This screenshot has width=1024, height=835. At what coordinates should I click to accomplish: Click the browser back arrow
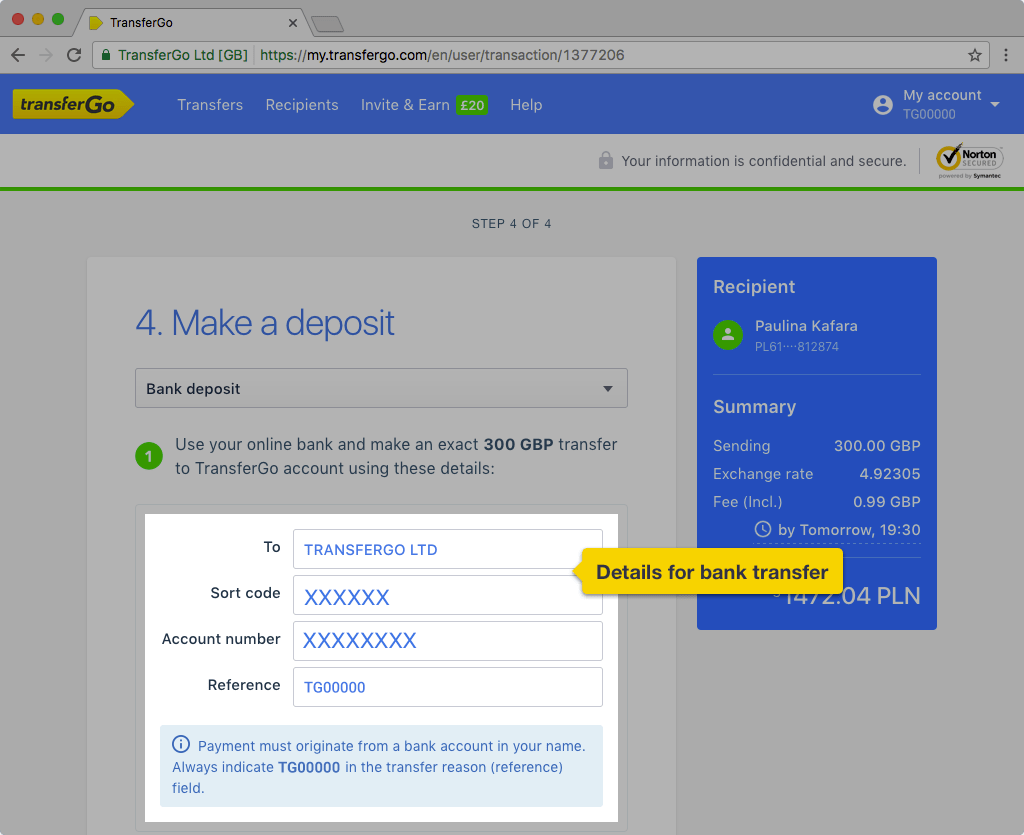click(18, 55)
